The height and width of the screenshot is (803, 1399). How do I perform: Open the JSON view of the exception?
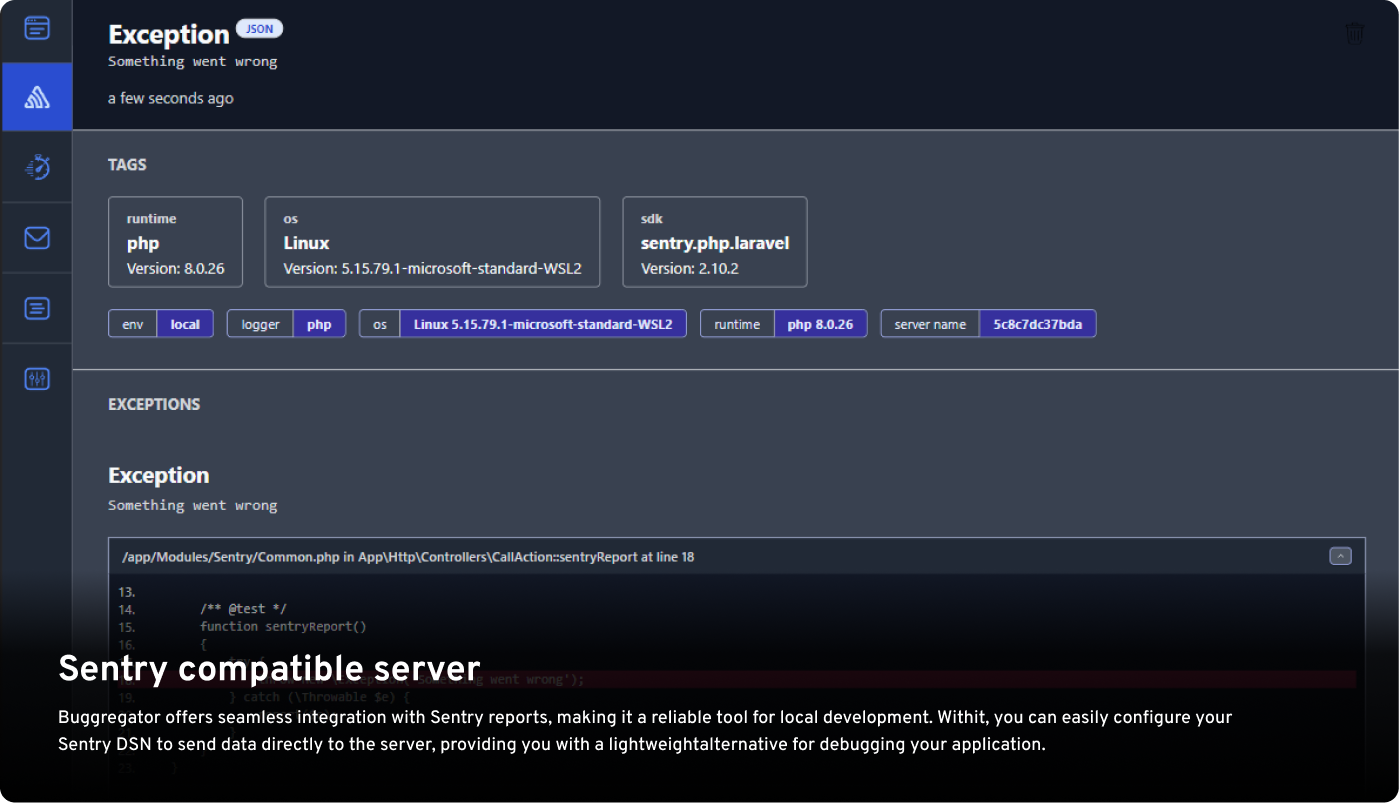point(258,28)
